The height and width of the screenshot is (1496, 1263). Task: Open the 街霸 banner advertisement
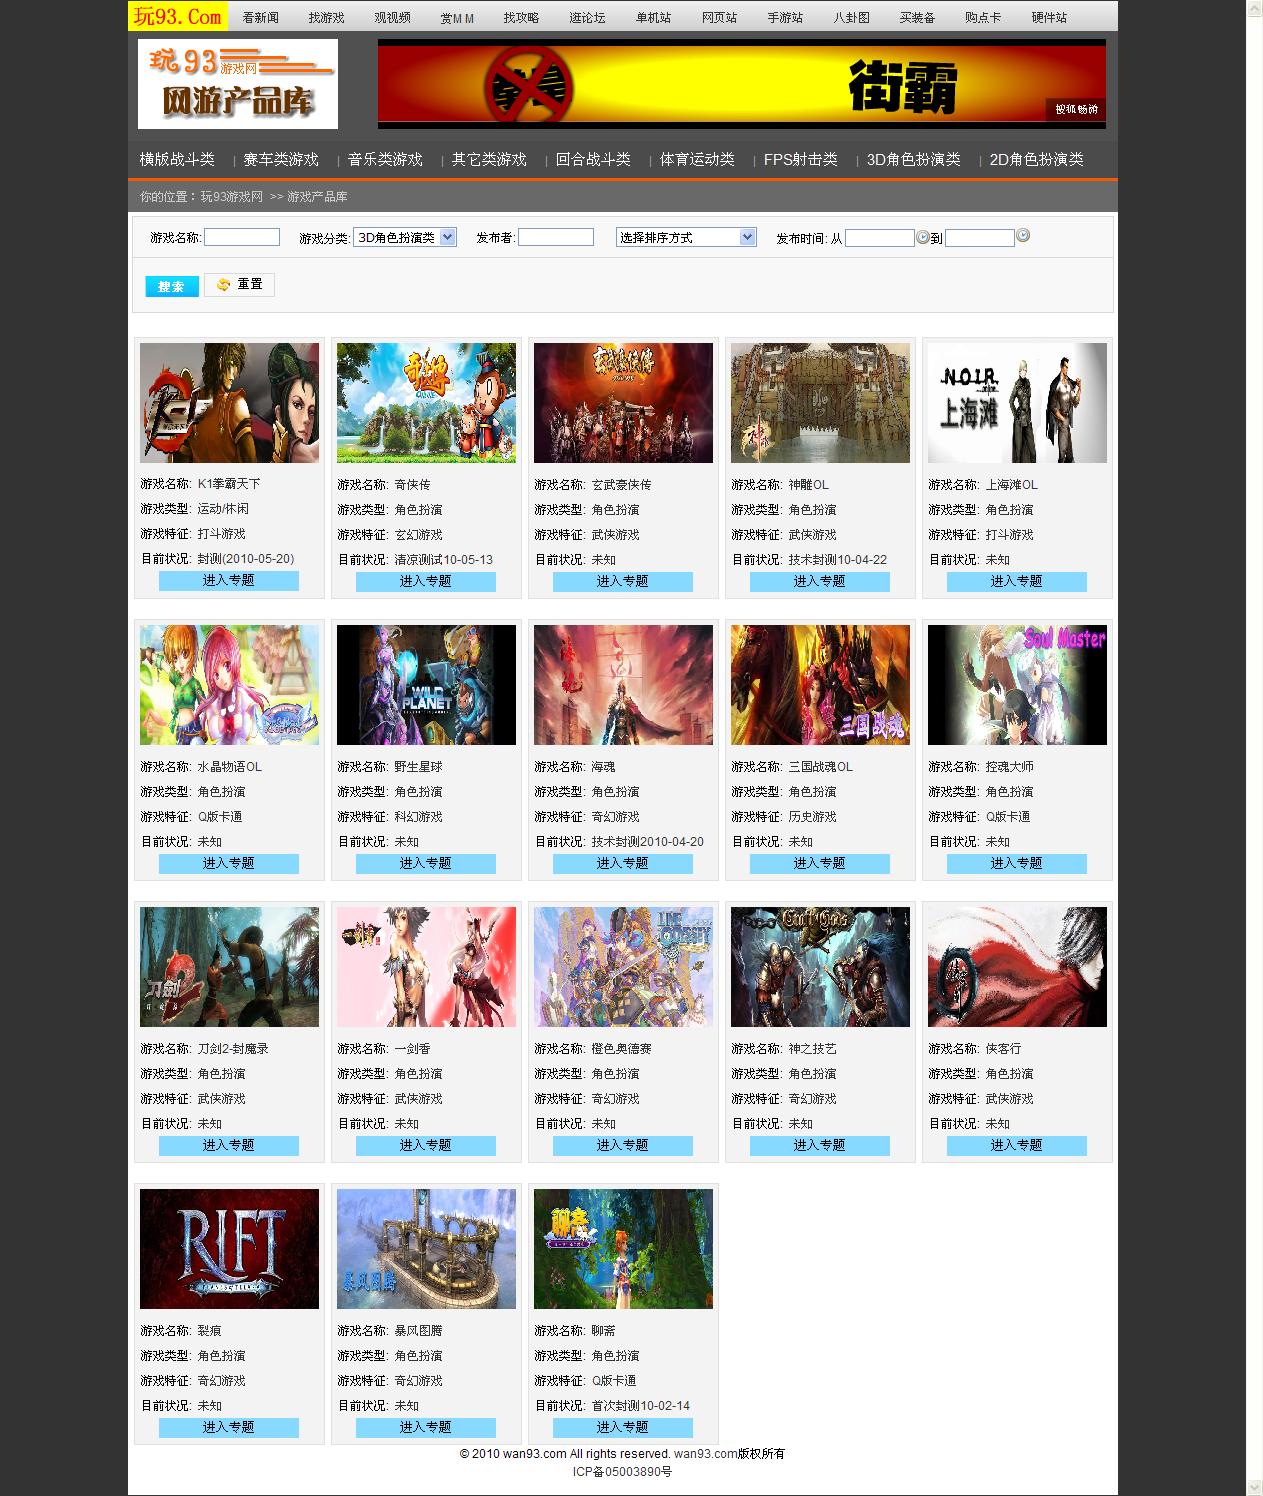(742, 84)
